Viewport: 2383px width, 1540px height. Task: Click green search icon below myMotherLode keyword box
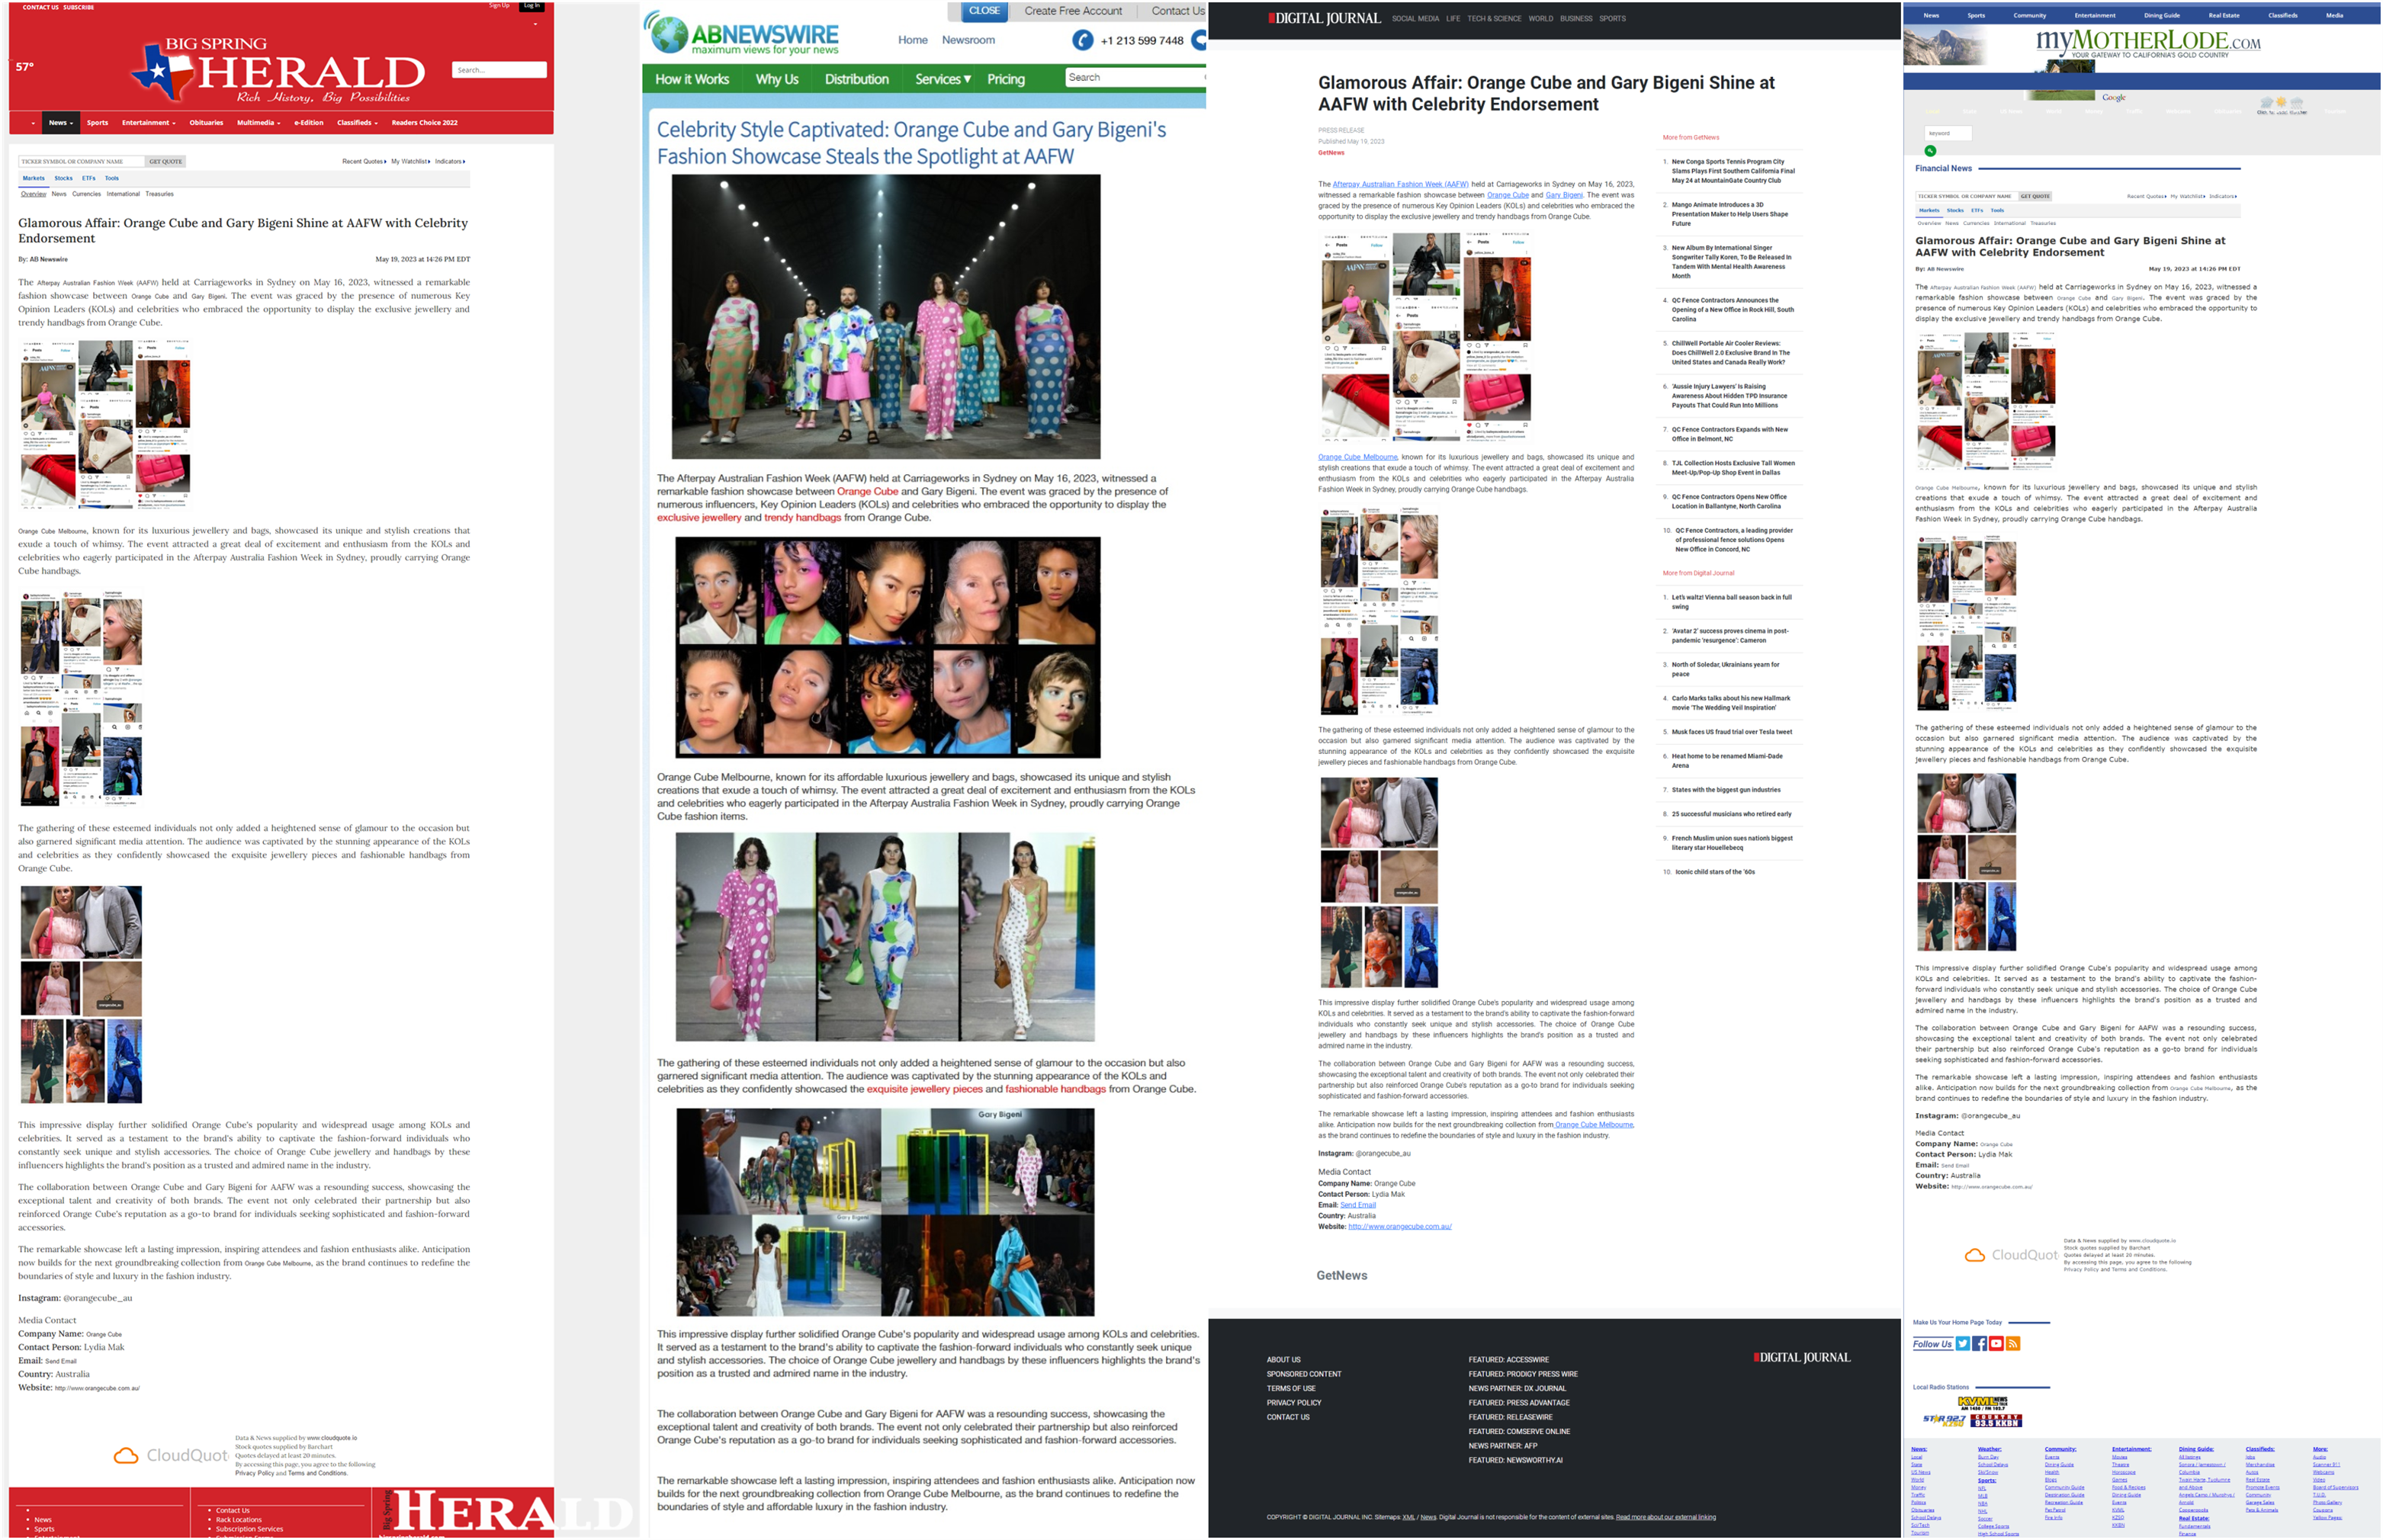tap(1930, 151)
